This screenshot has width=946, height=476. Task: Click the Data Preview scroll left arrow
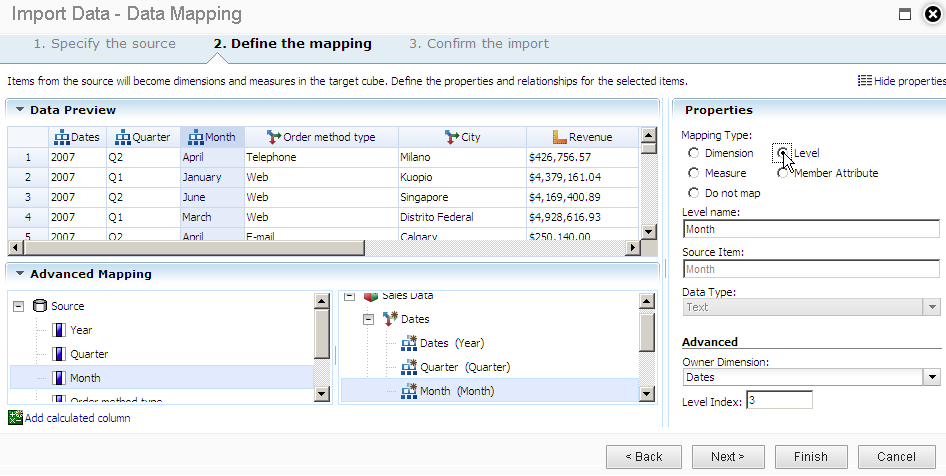(16, 247)
